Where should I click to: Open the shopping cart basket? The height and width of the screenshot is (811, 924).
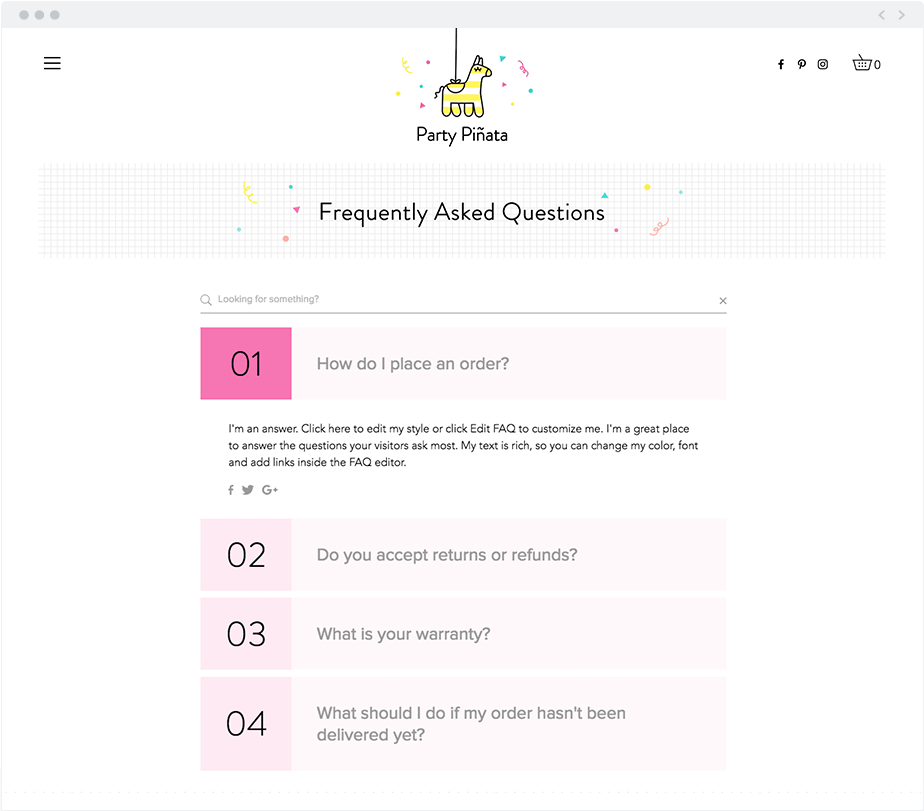pyautogui.click(x=863, y=63)
